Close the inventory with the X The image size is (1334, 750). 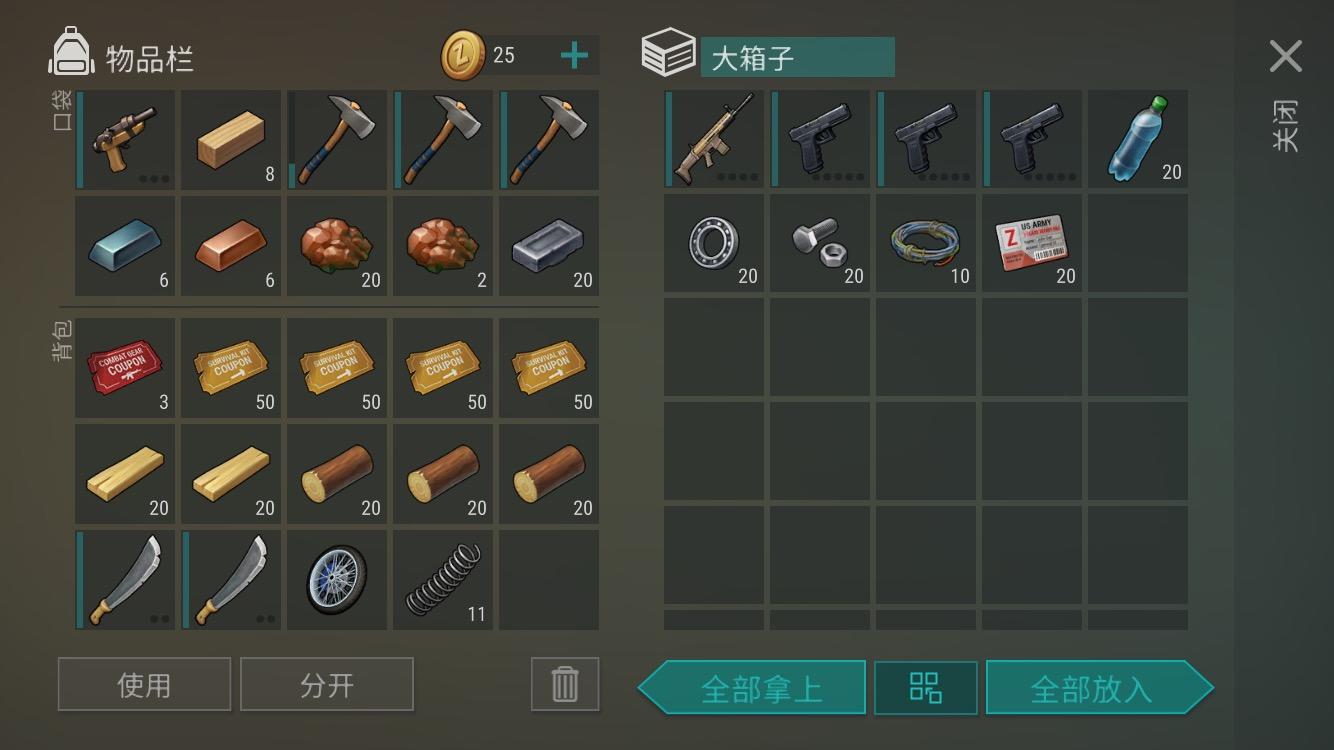coord(1286,57)
